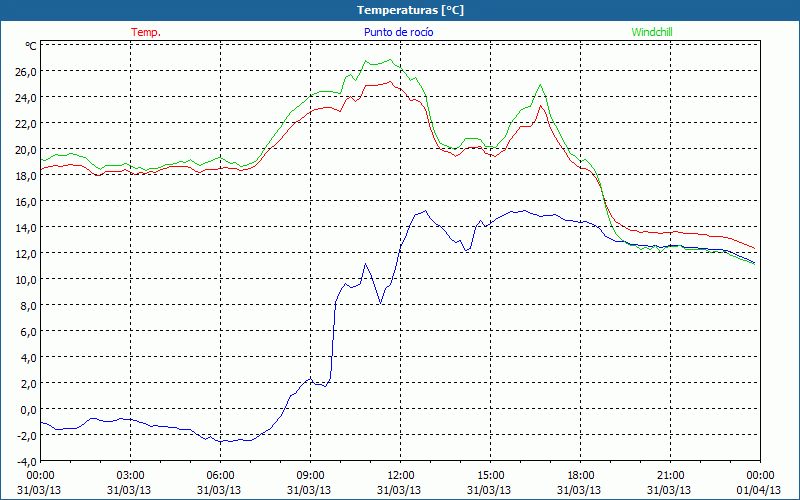Click the blue dew point dip to 8 degrees
This screenshot has height=500, width=800.
pyautogui.click(x=380, y=304)
